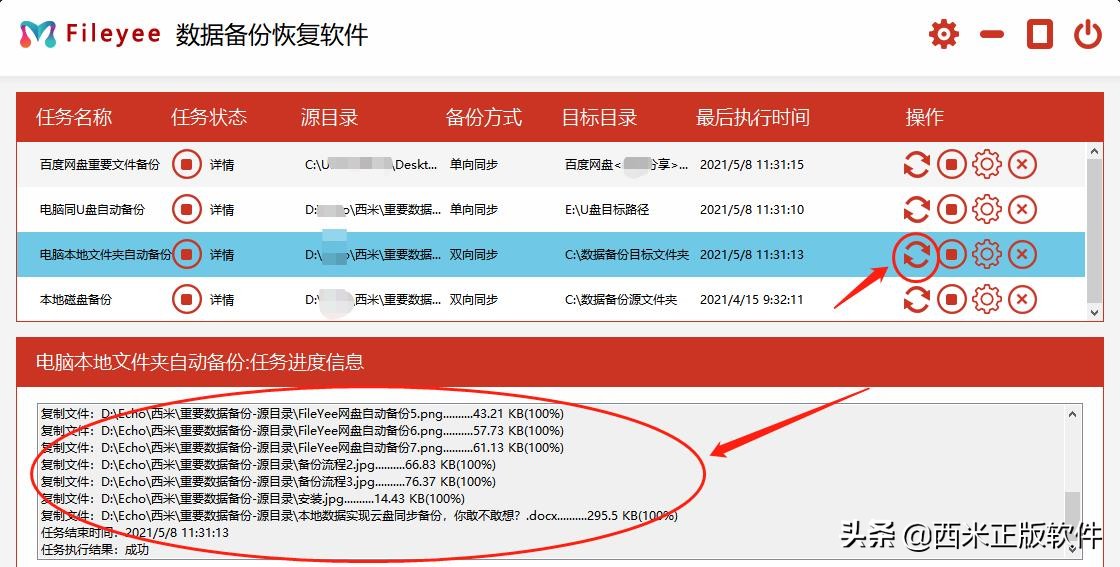
Task: Delete the 百度网盘重要文件备份 task
Action: pos(1022,164)
